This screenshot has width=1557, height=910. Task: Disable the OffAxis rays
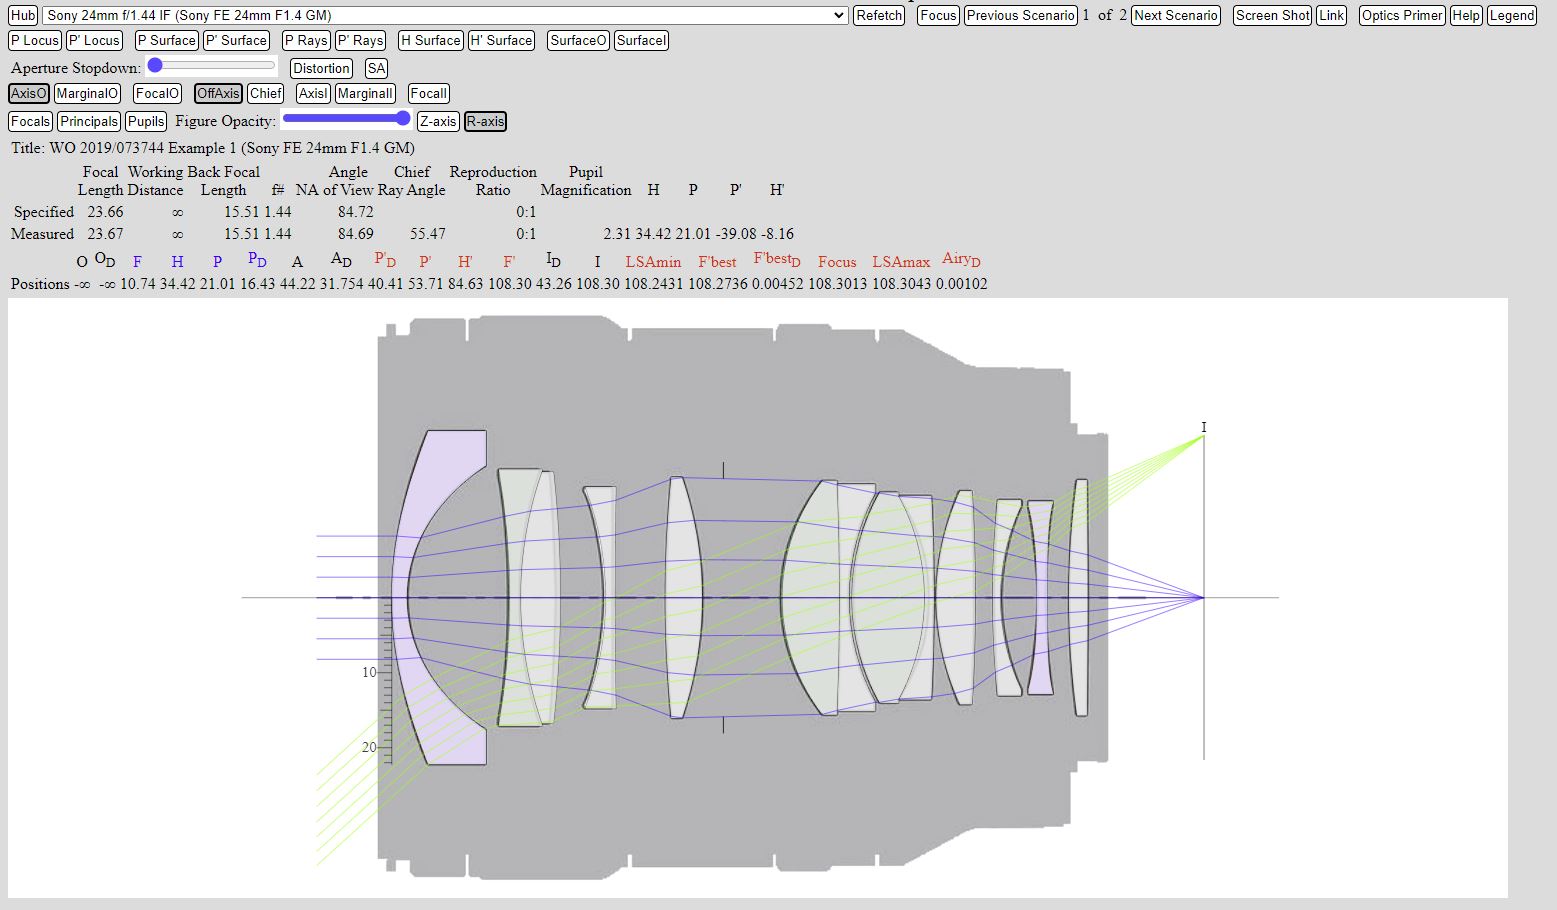point(218,93)
